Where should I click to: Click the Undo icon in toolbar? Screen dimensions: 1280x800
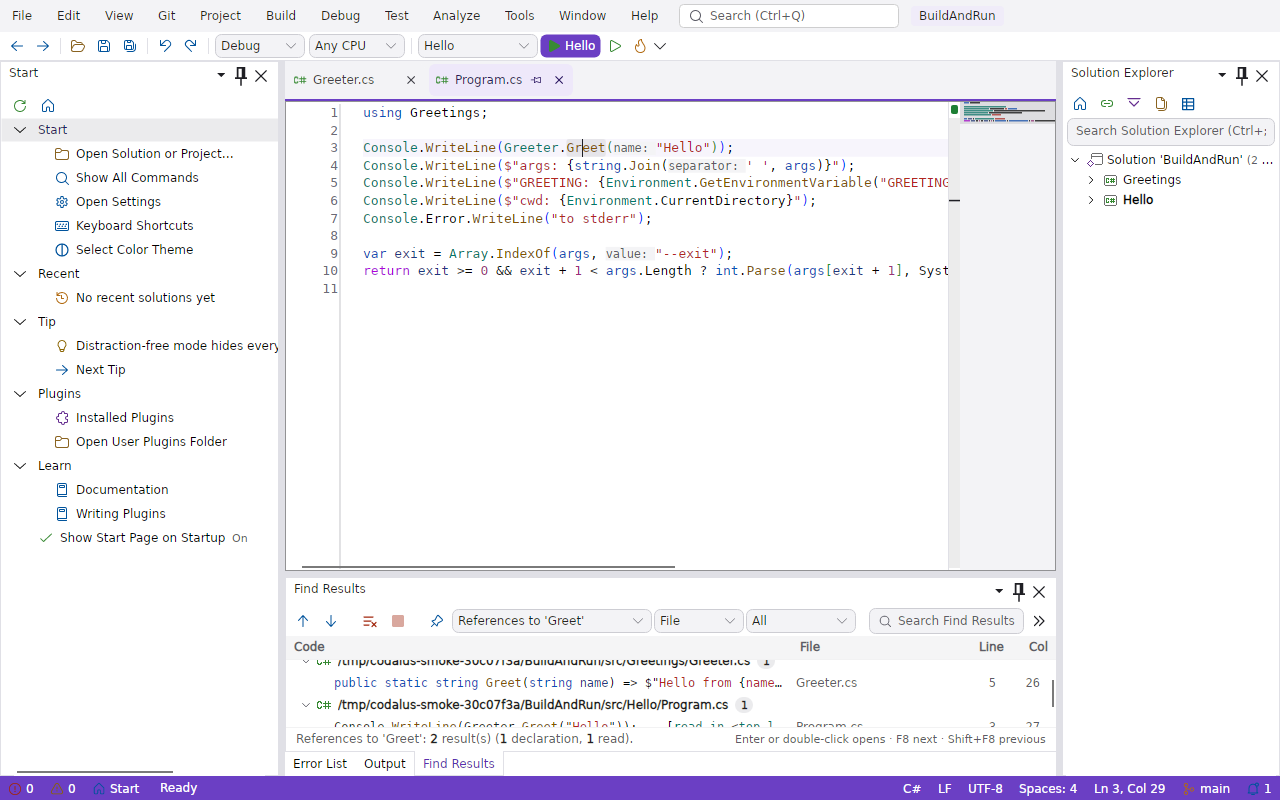[x=165, y=46]
